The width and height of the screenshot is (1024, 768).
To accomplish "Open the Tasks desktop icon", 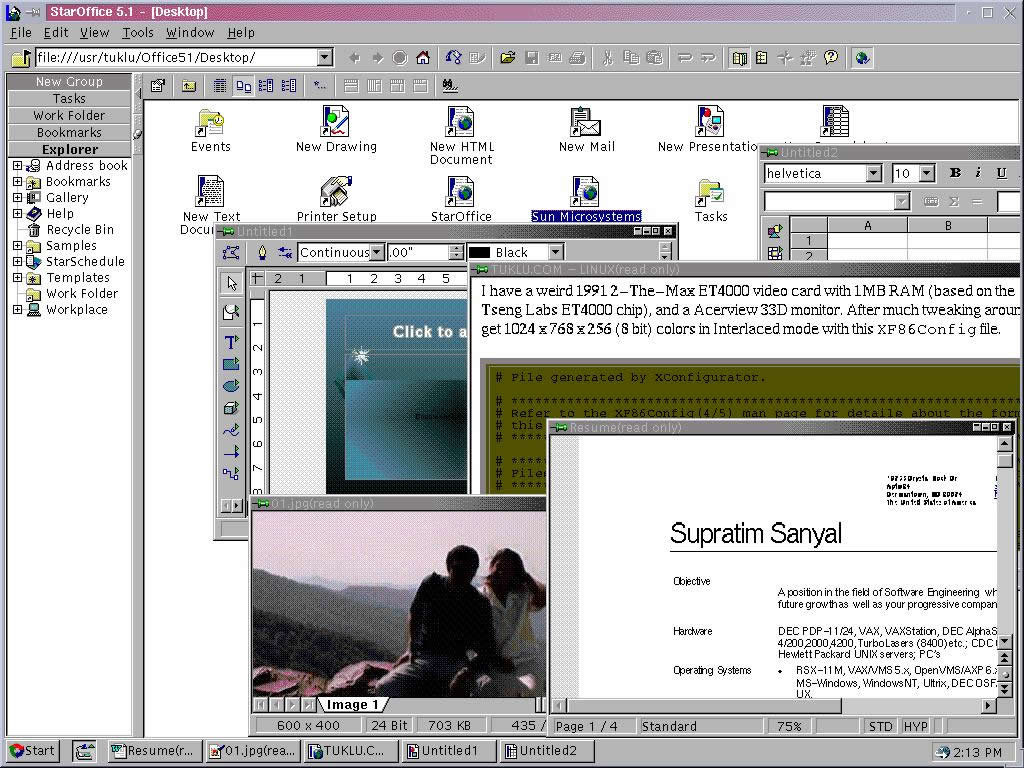I will (x=711, y=199).
